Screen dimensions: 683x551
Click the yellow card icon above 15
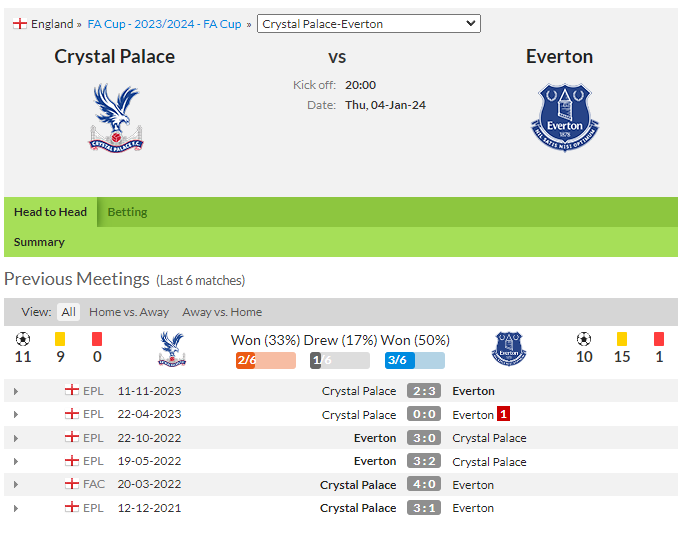click(x=622, y=339)
